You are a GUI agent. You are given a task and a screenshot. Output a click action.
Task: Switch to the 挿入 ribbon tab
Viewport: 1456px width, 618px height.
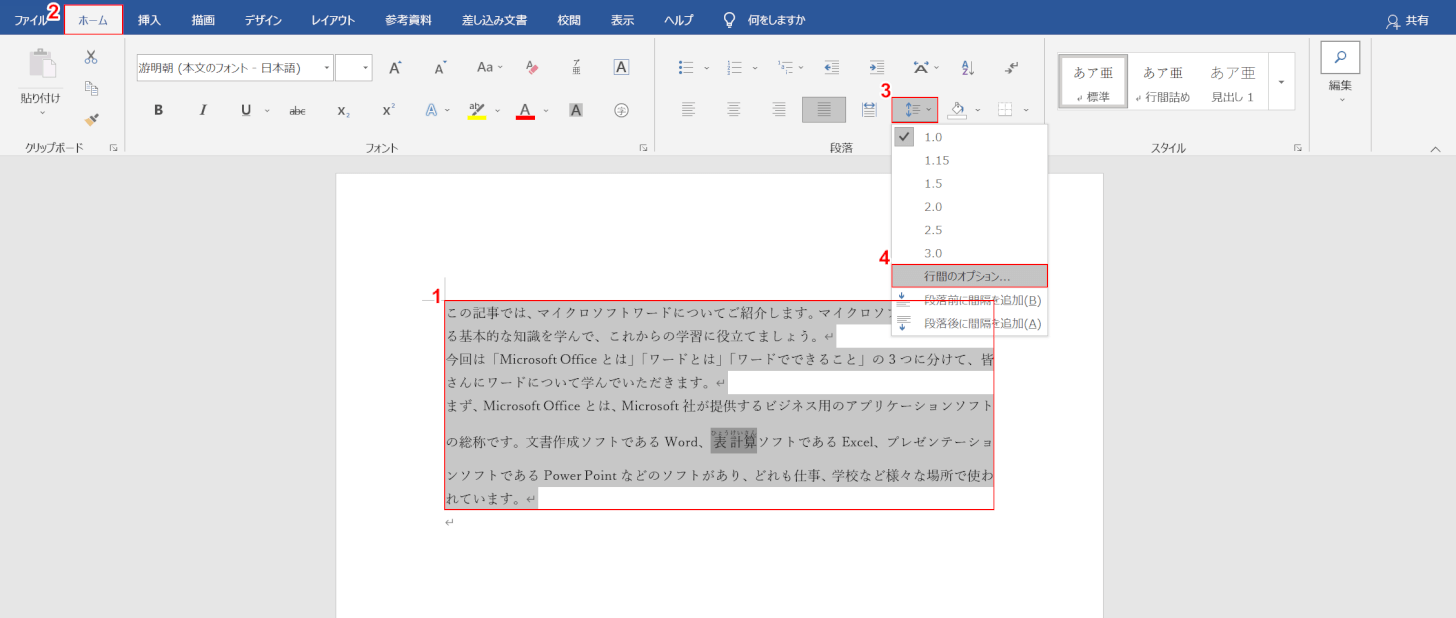(148, 18)
